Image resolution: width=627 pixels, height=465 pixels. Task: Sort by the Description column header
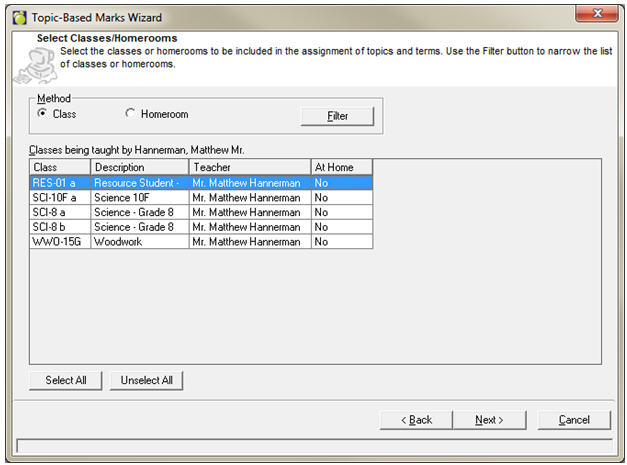pyautogui.click(x=138, y=167)
